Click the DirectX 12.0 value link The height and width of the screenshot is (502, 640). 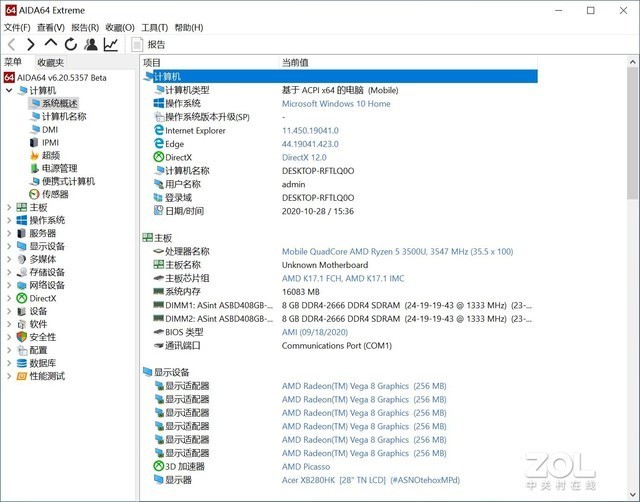pos(304,158)
